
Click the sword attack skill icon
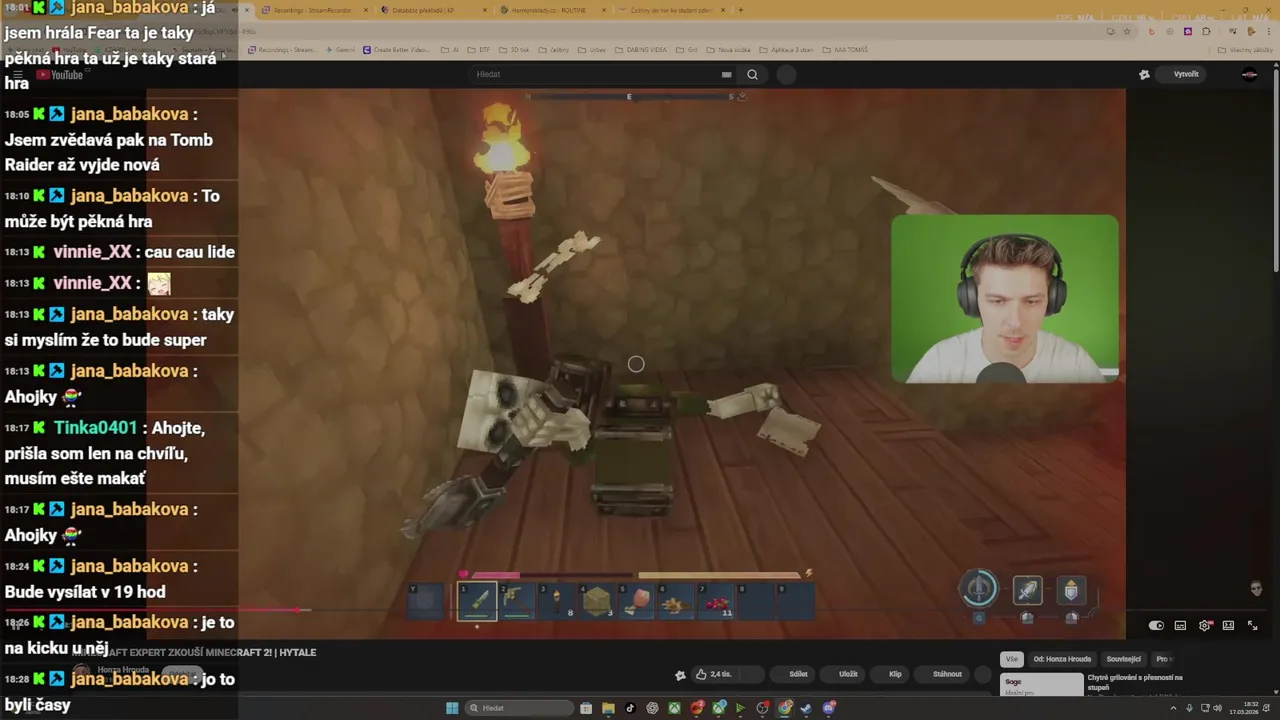tap(1028, 590)
